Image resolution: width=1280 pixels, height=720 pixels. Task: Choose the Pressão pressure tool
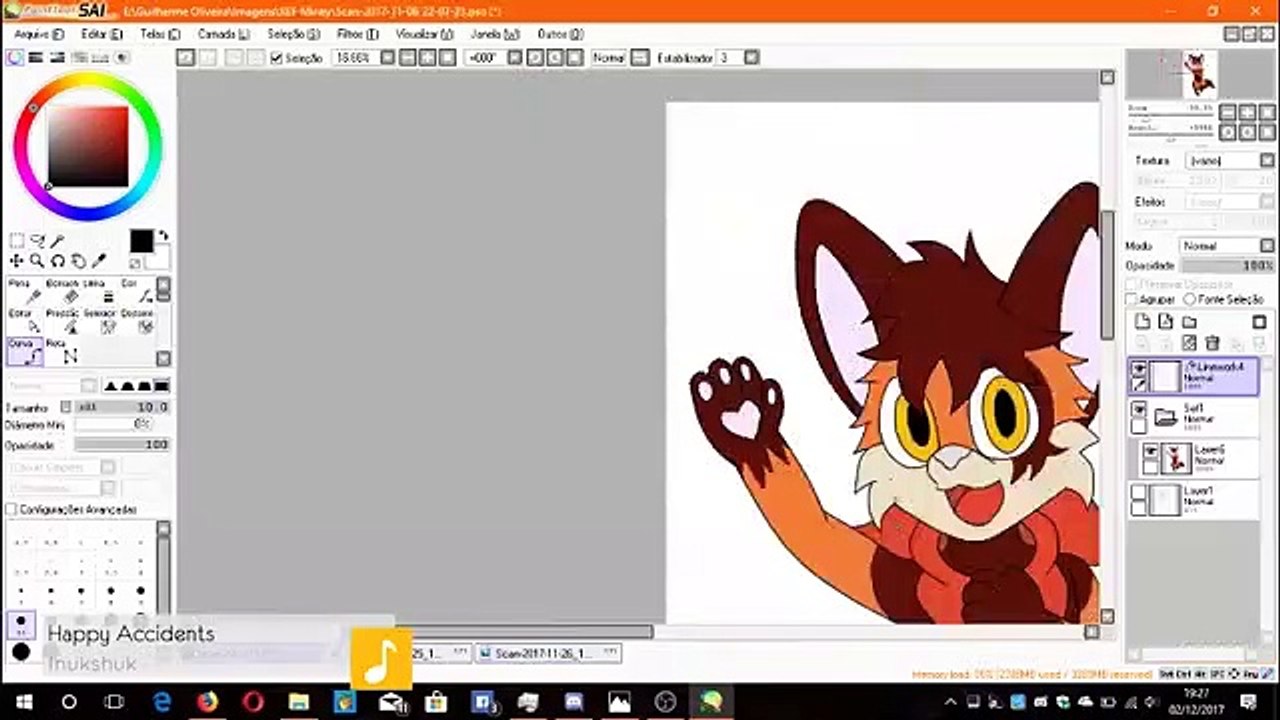63,320
